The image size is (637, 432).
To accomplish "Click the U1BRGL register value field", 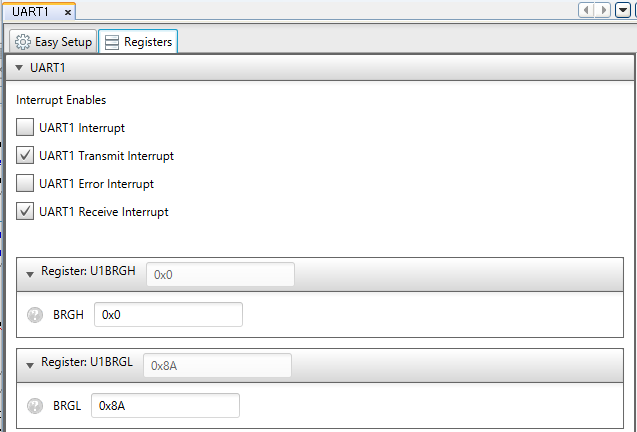I will click(217, 366).
